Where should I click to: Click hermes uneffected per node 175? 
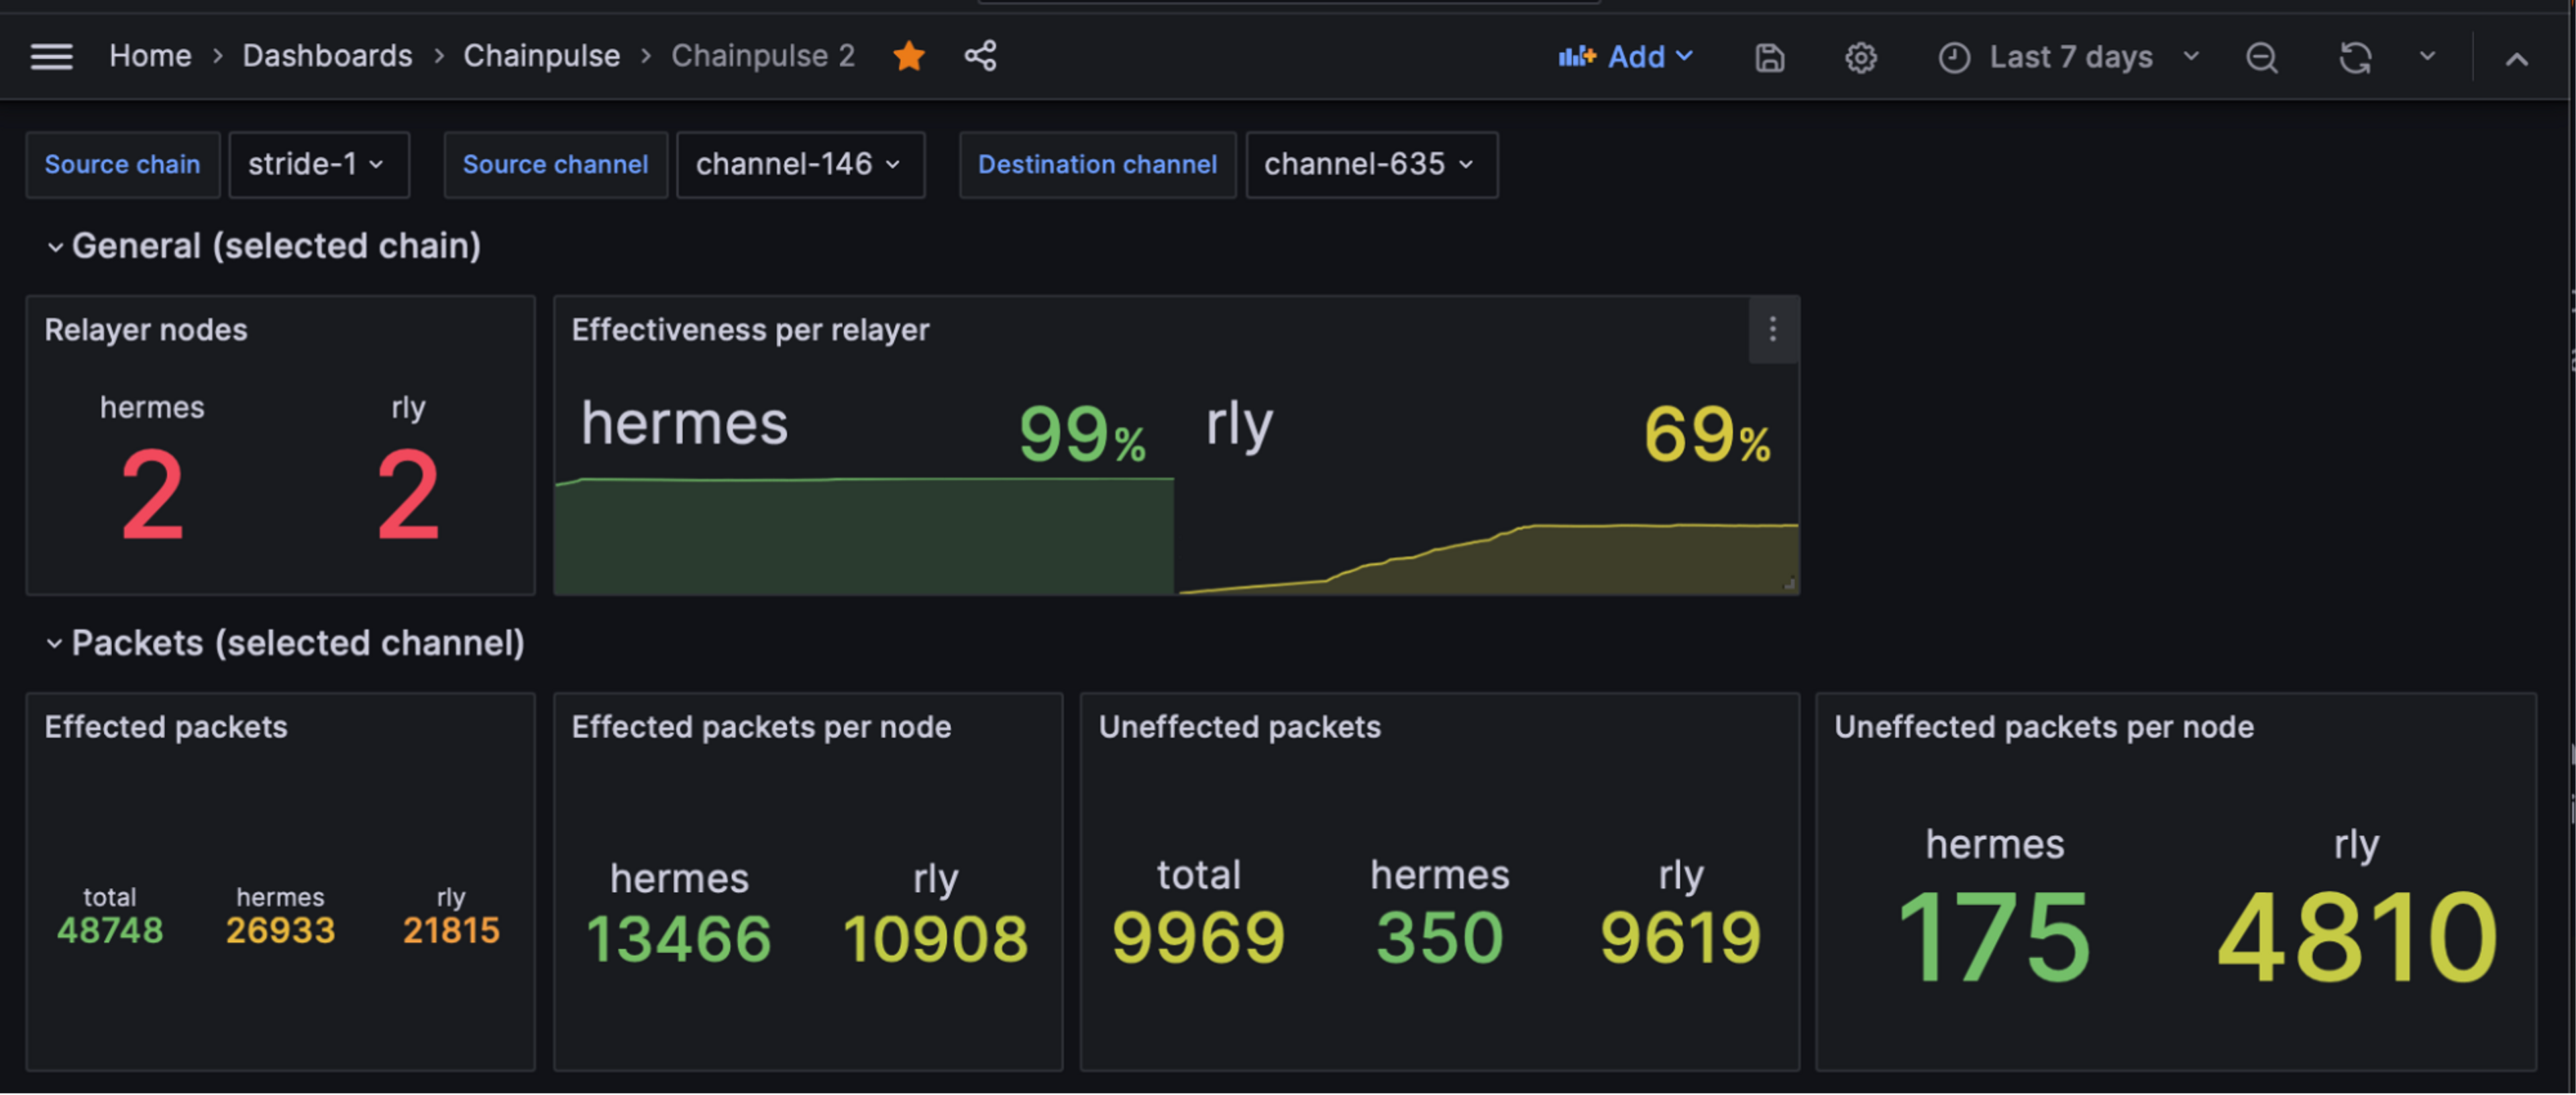1994,937
